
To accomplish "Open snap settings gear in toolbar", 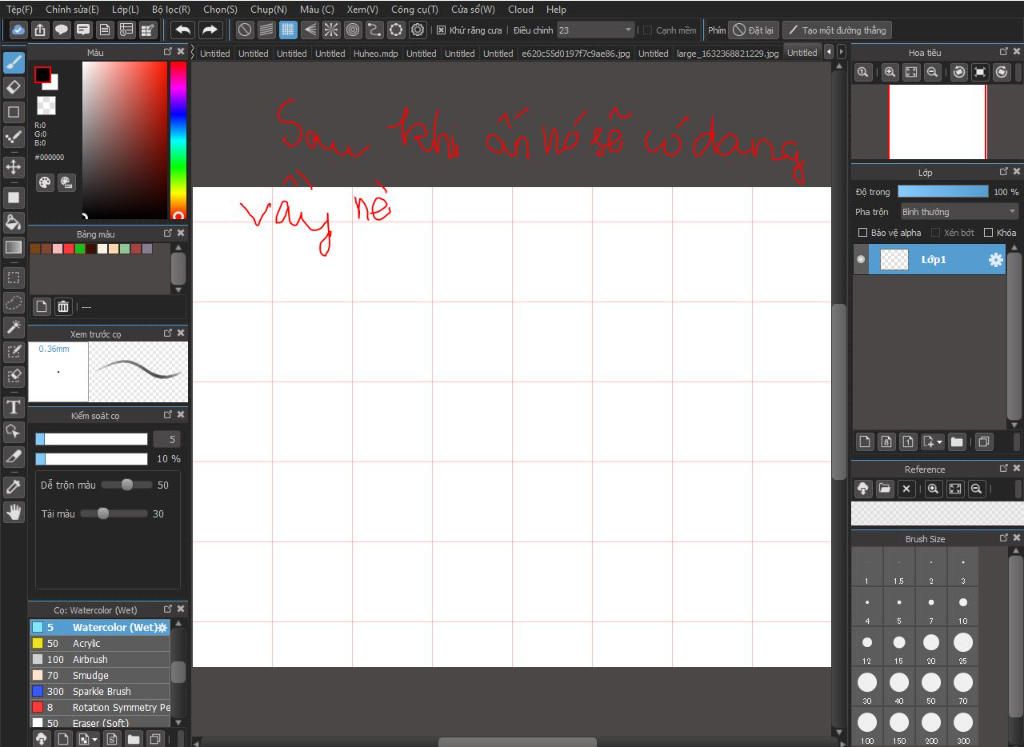I will pyautogui.click(x=417, y=30).
